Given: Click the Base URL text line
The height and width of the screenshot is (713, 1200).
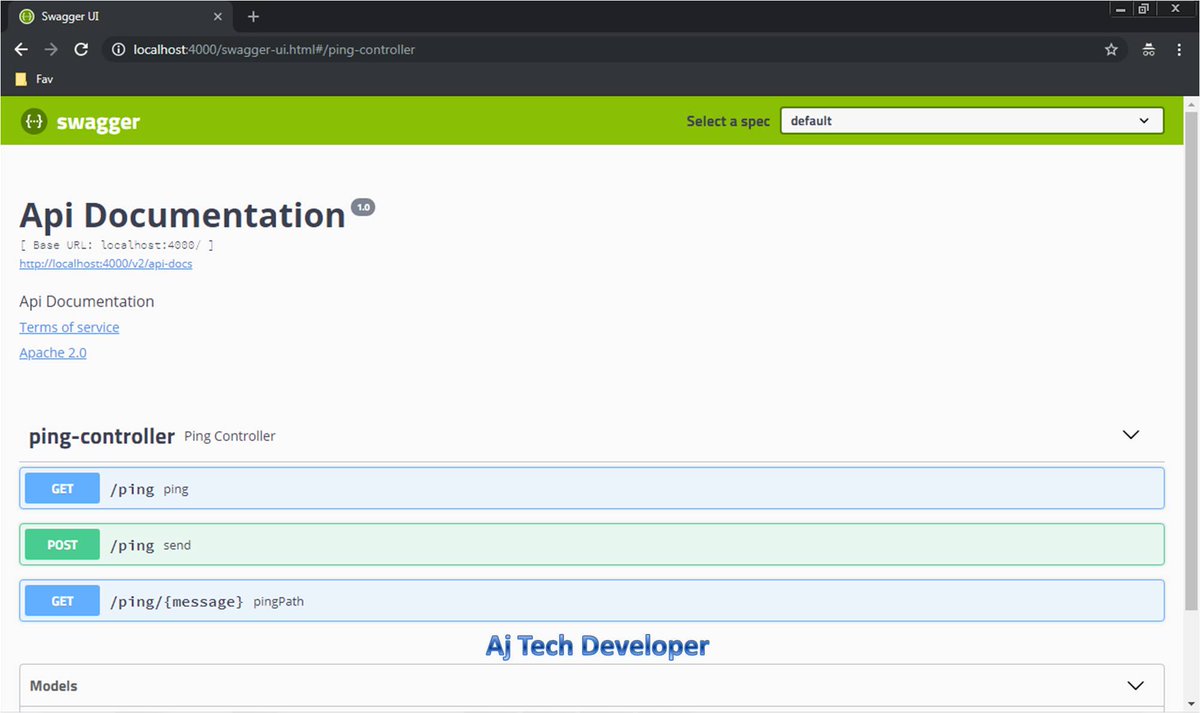Looking at the screenshot, I should click(116, 245).
